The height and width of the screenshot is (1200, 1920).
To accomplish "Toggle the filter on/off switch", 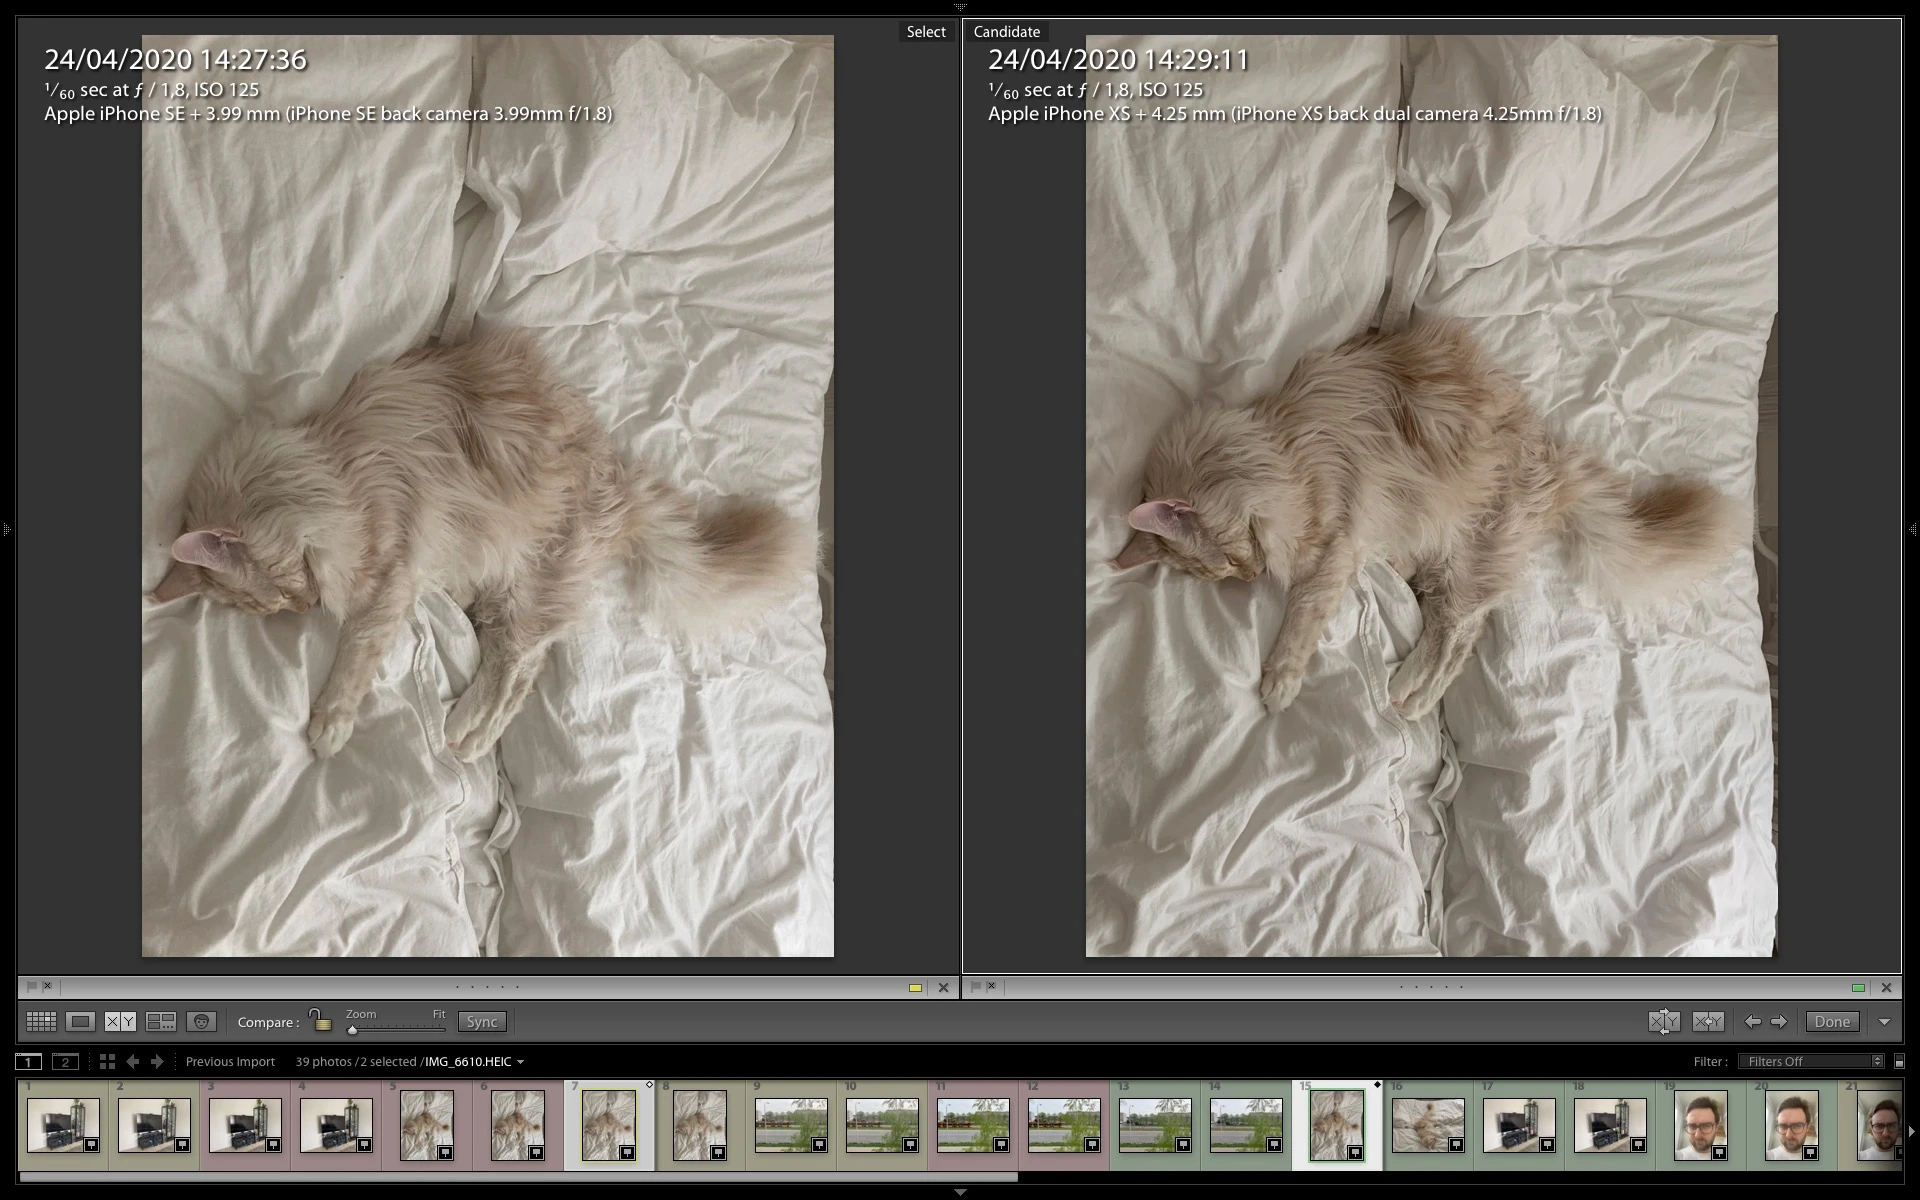I will (x=1899, y=1061).
